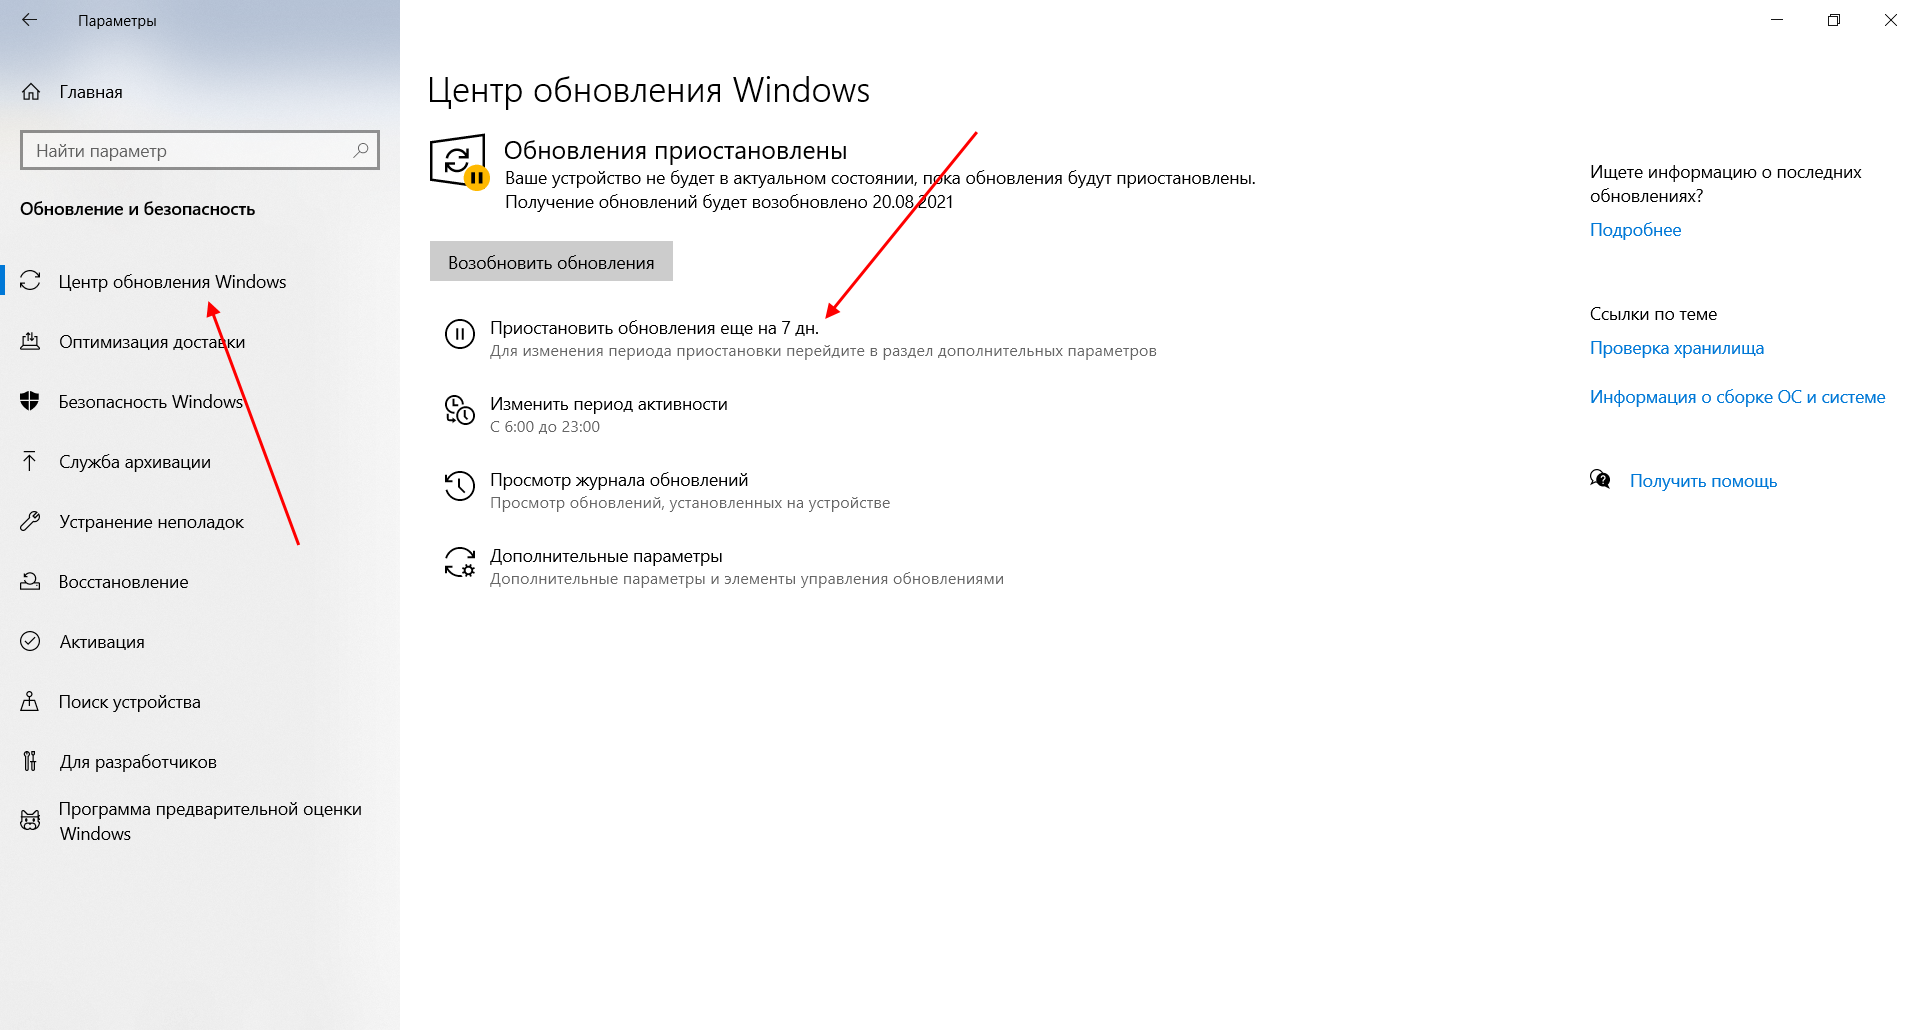Click Возобновить обновления button
Viewport: 1920px width, 1030px height.
(x=551, y=261)
